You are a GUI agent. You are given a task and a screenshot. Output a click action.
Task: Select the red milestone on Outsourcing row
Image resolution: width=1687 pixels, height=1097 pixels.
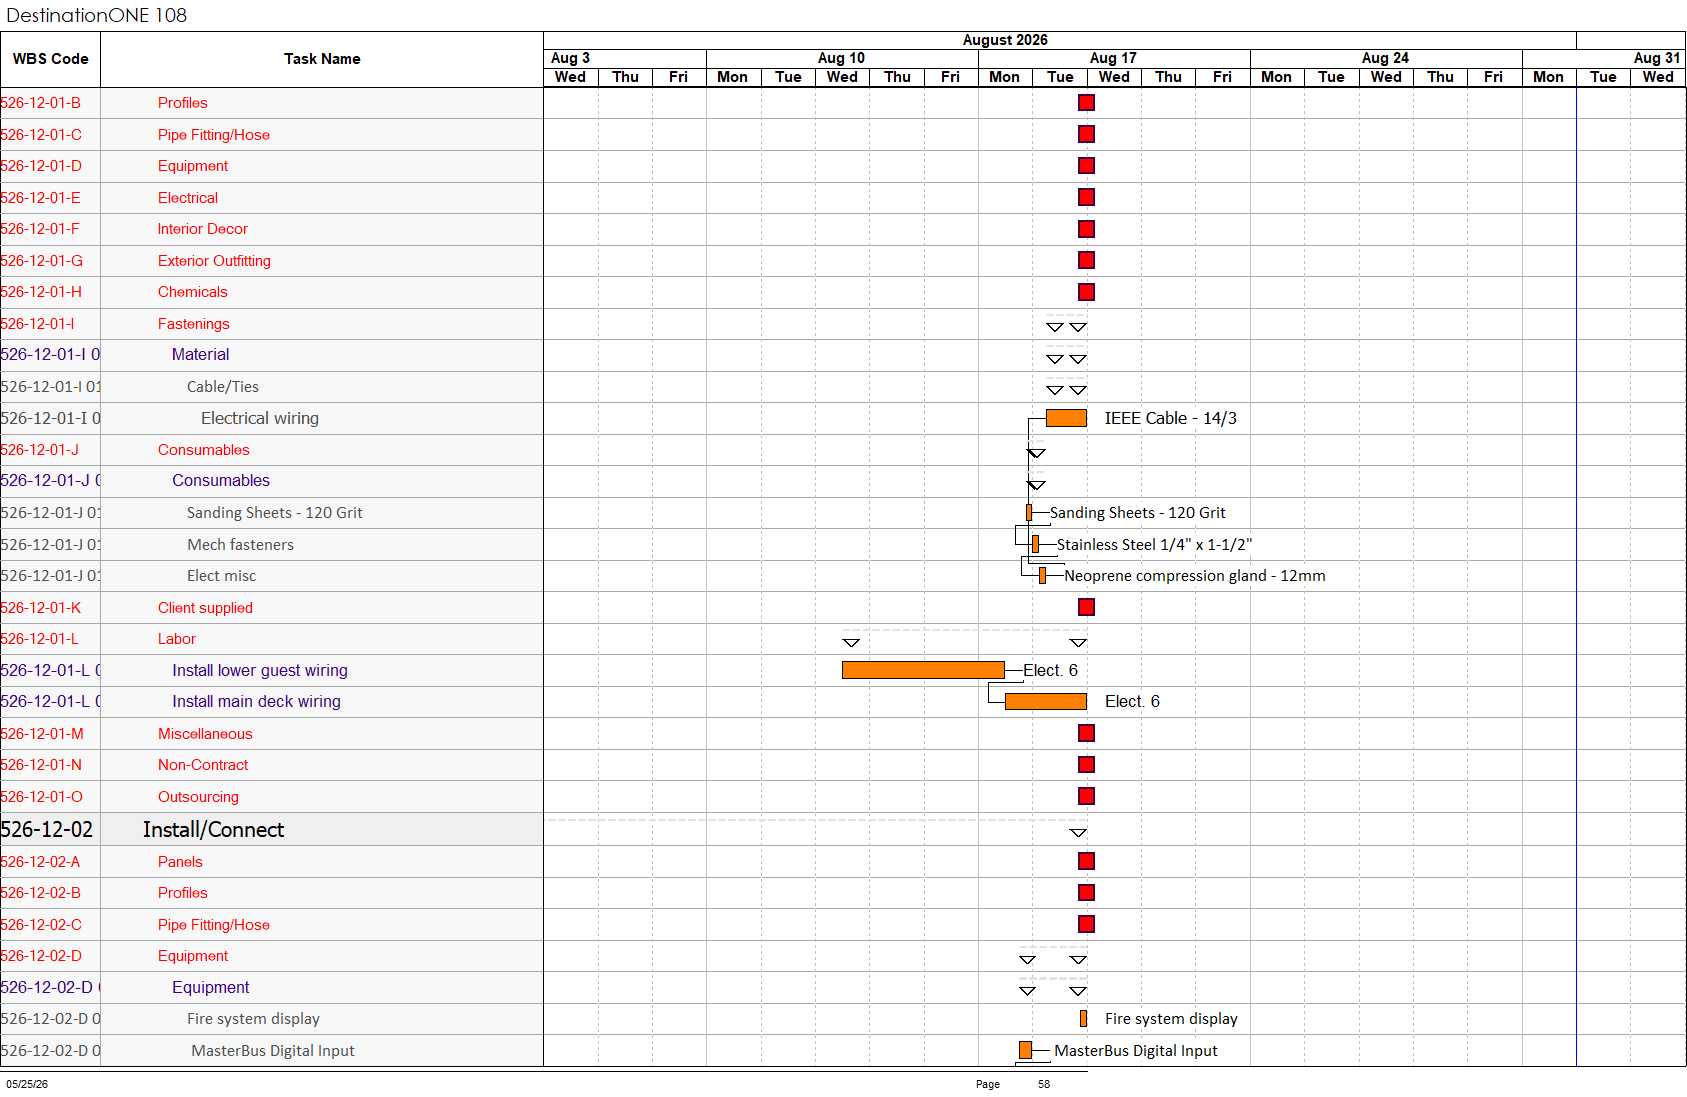pyautogui.click(x=1086, y=796)
